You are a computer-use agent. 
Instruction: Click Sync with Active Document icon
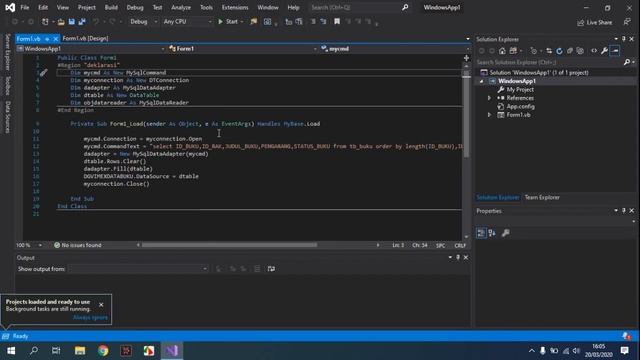click(549, 51)
